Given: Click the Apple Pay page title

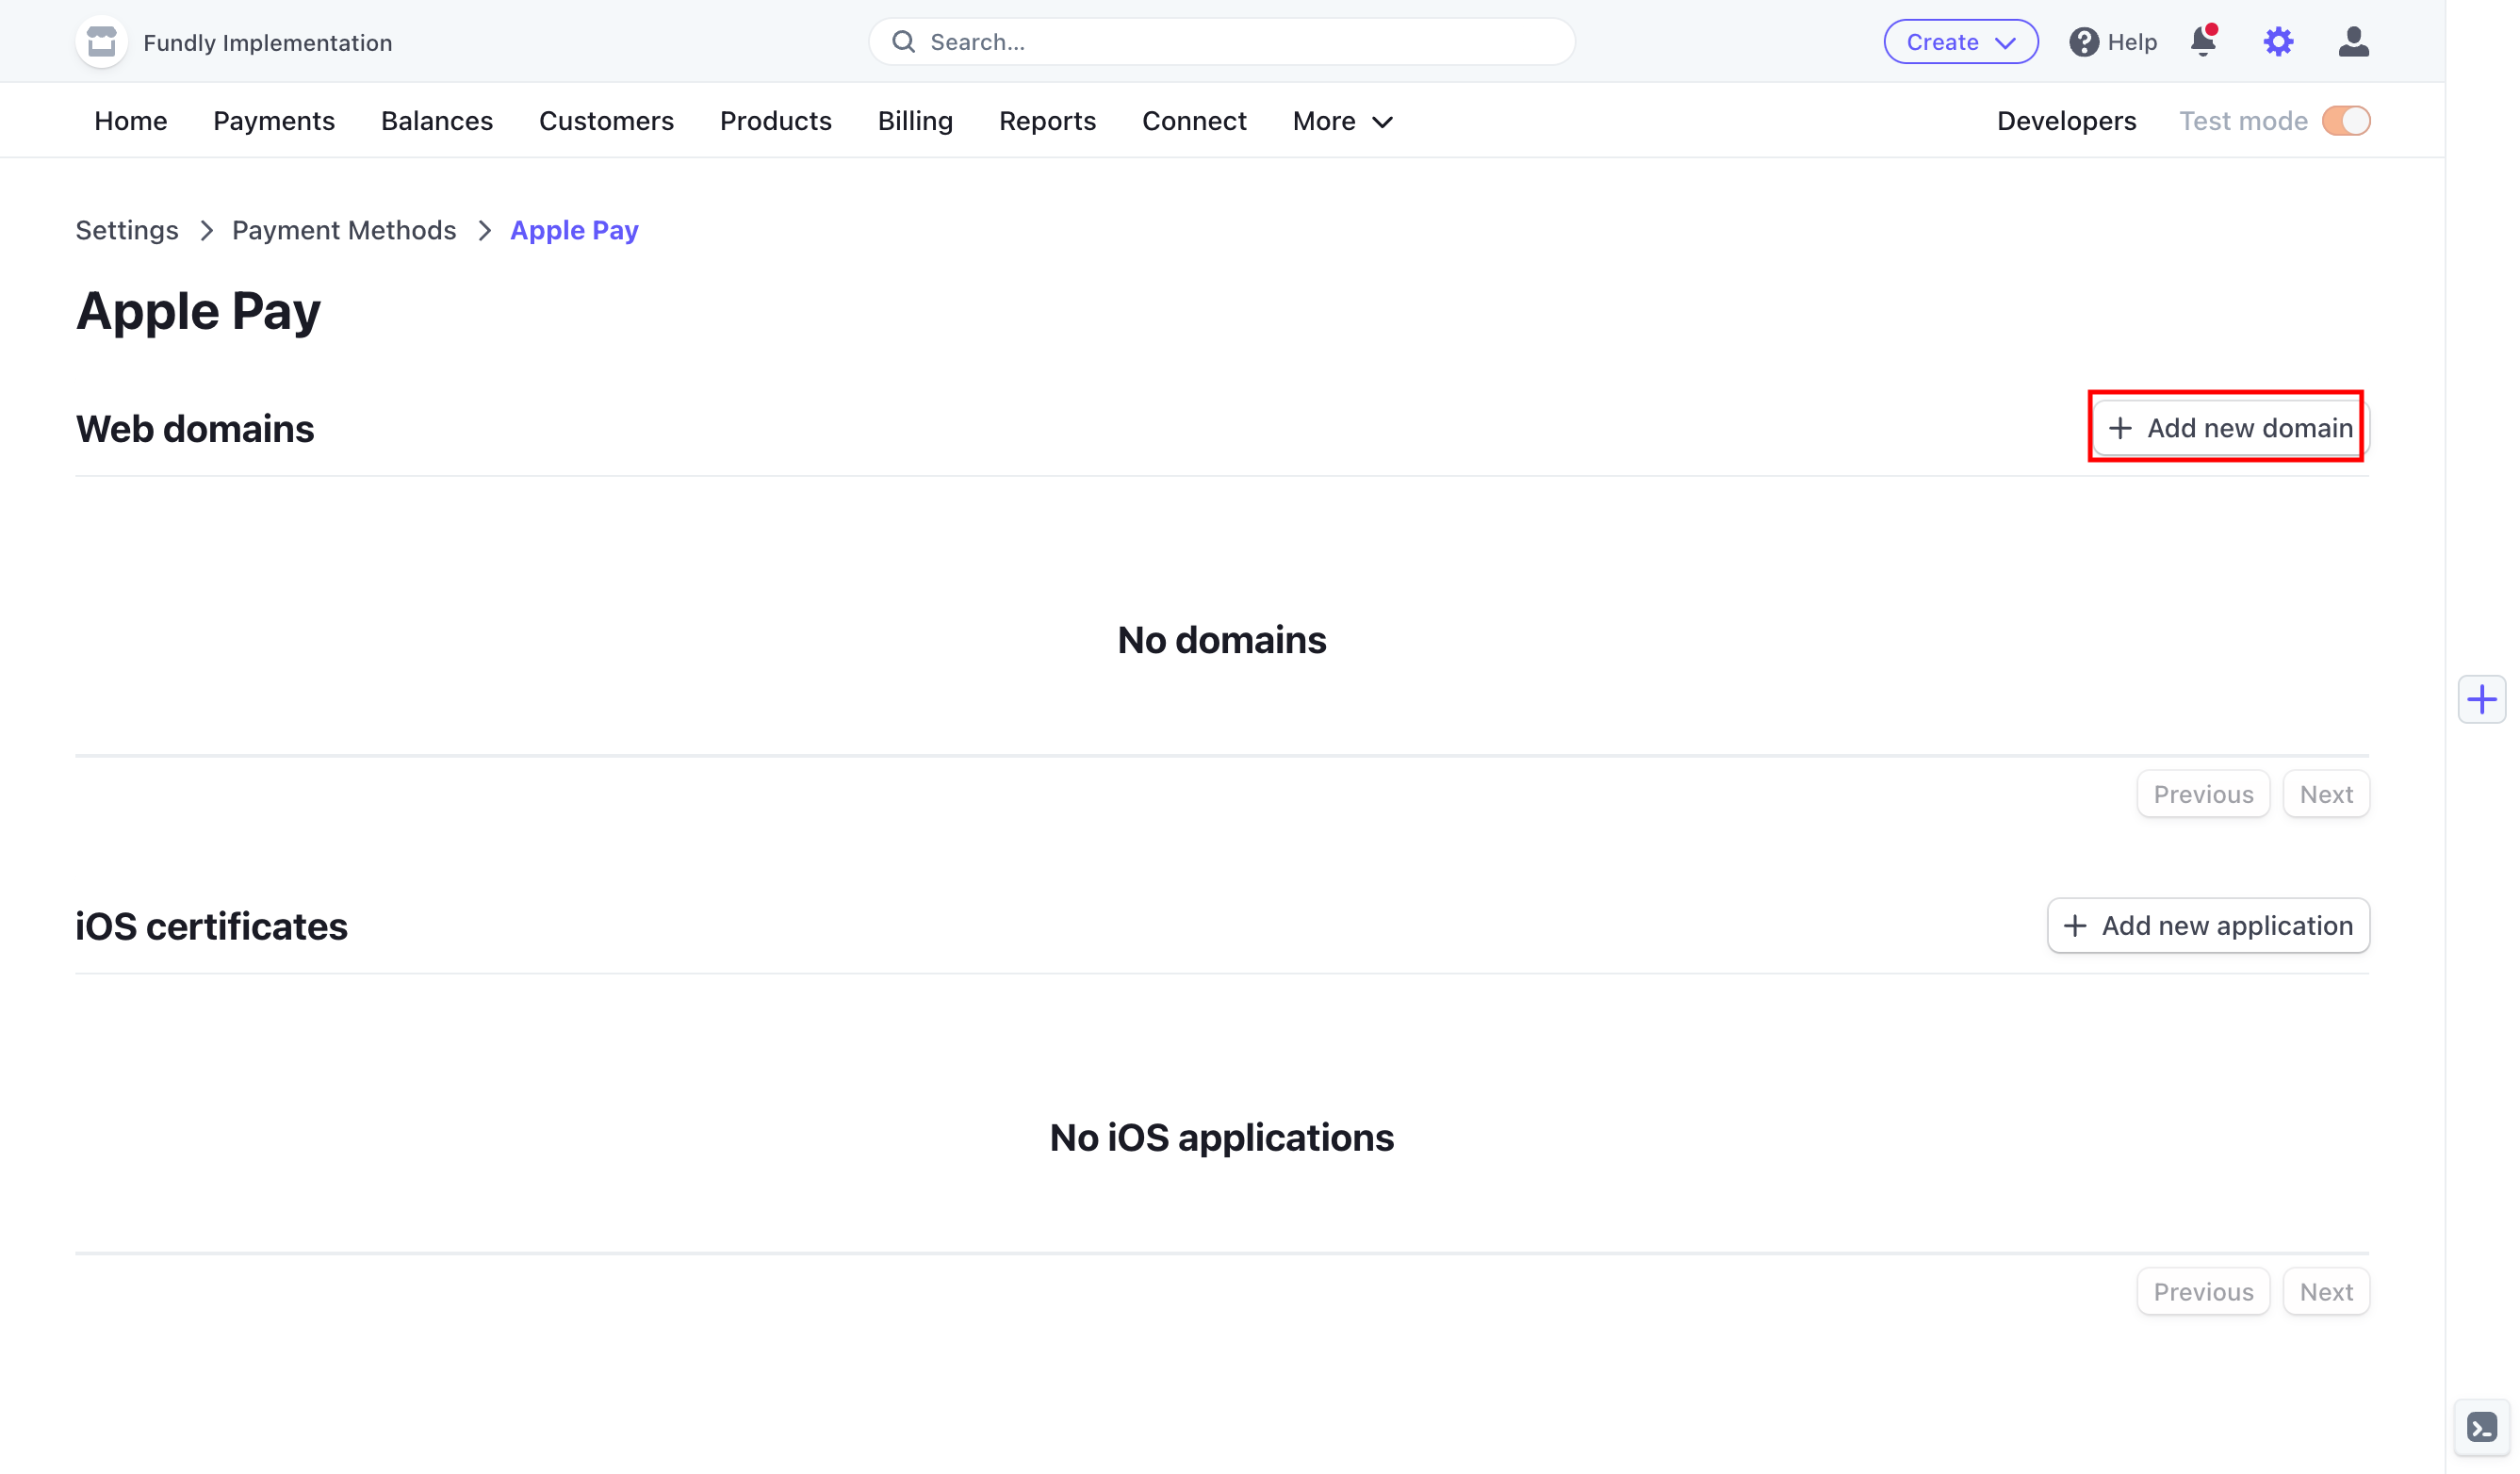Looking at the screenshot, I should tap(198, 311).
